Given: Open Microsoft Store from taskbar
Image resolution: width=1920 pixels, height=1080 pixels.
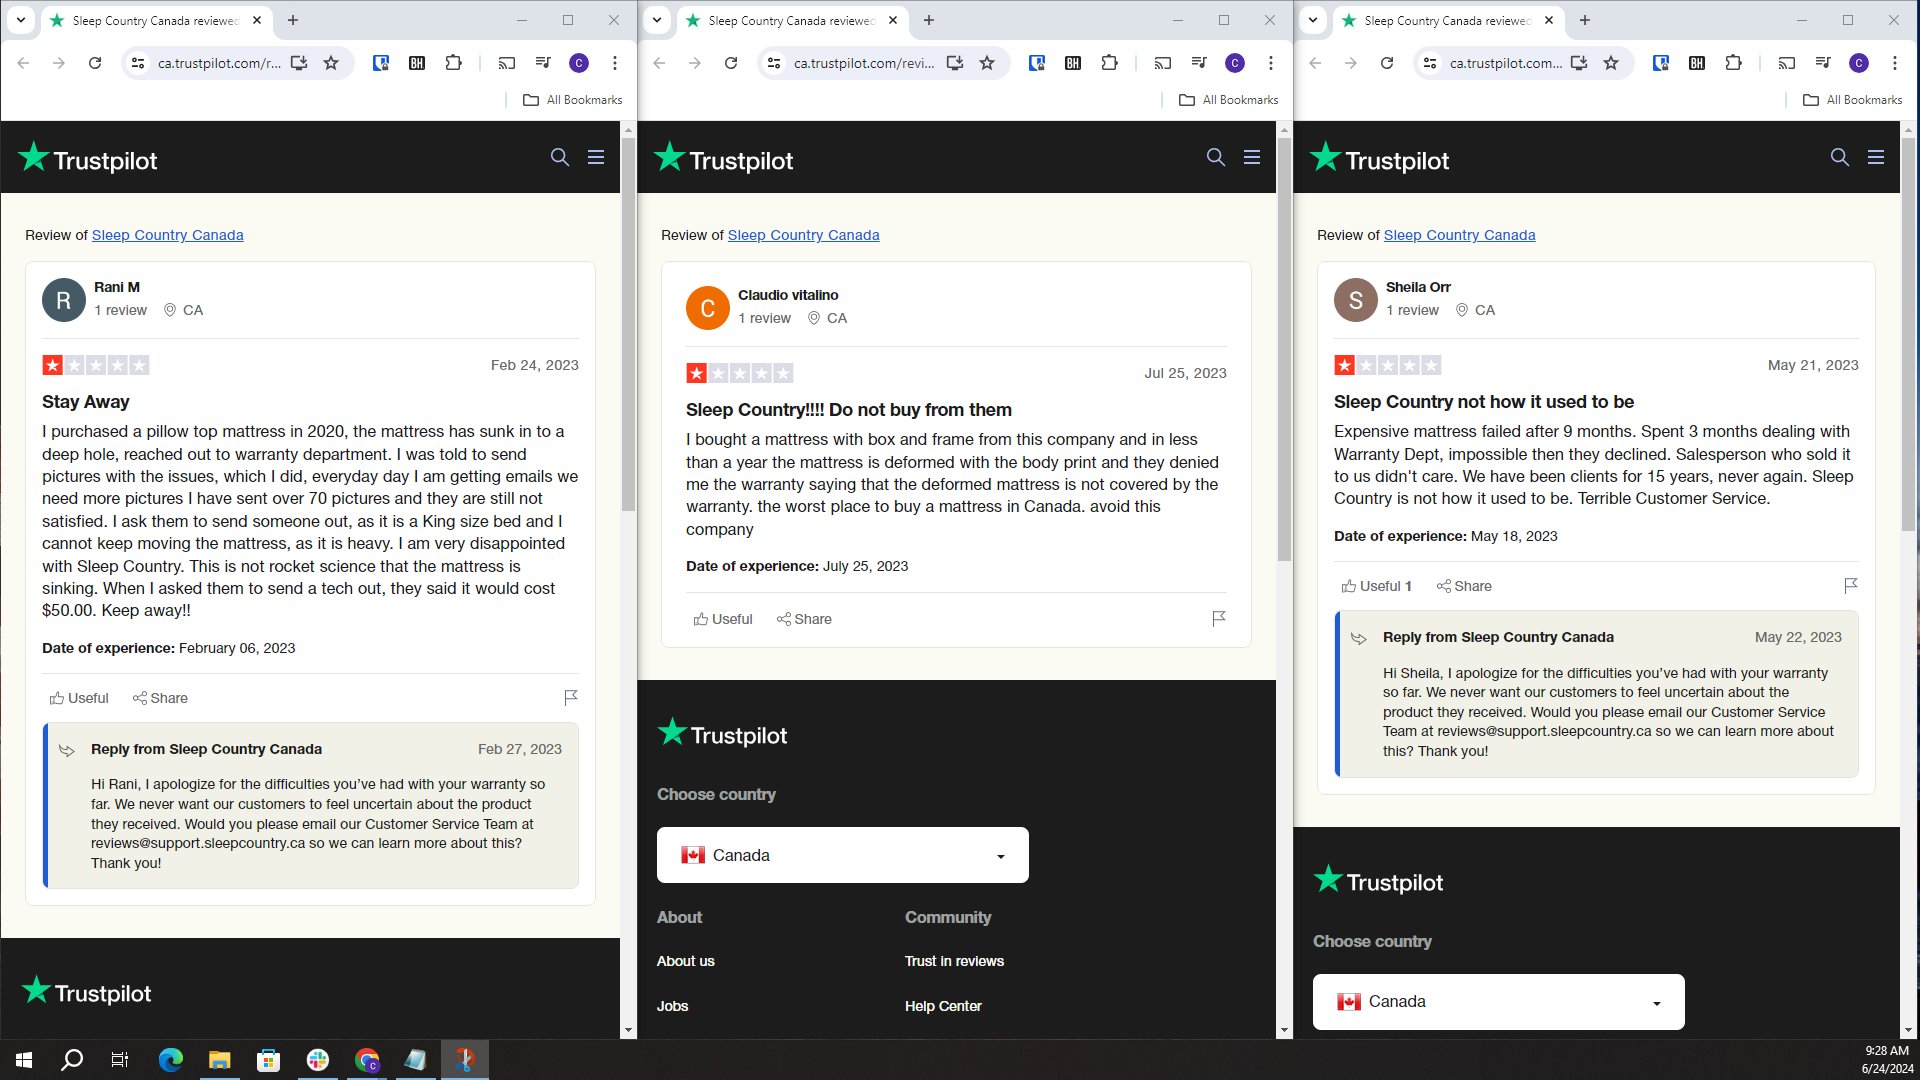Looking at the screenshot, I should tap(268, 1060).
